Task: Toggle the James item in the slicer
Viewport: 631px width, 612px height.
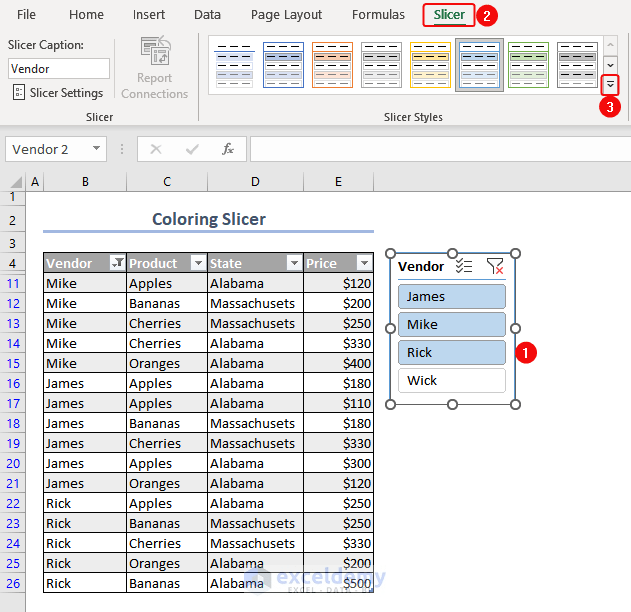Action: pyautogui.click(x=452, y=297)
